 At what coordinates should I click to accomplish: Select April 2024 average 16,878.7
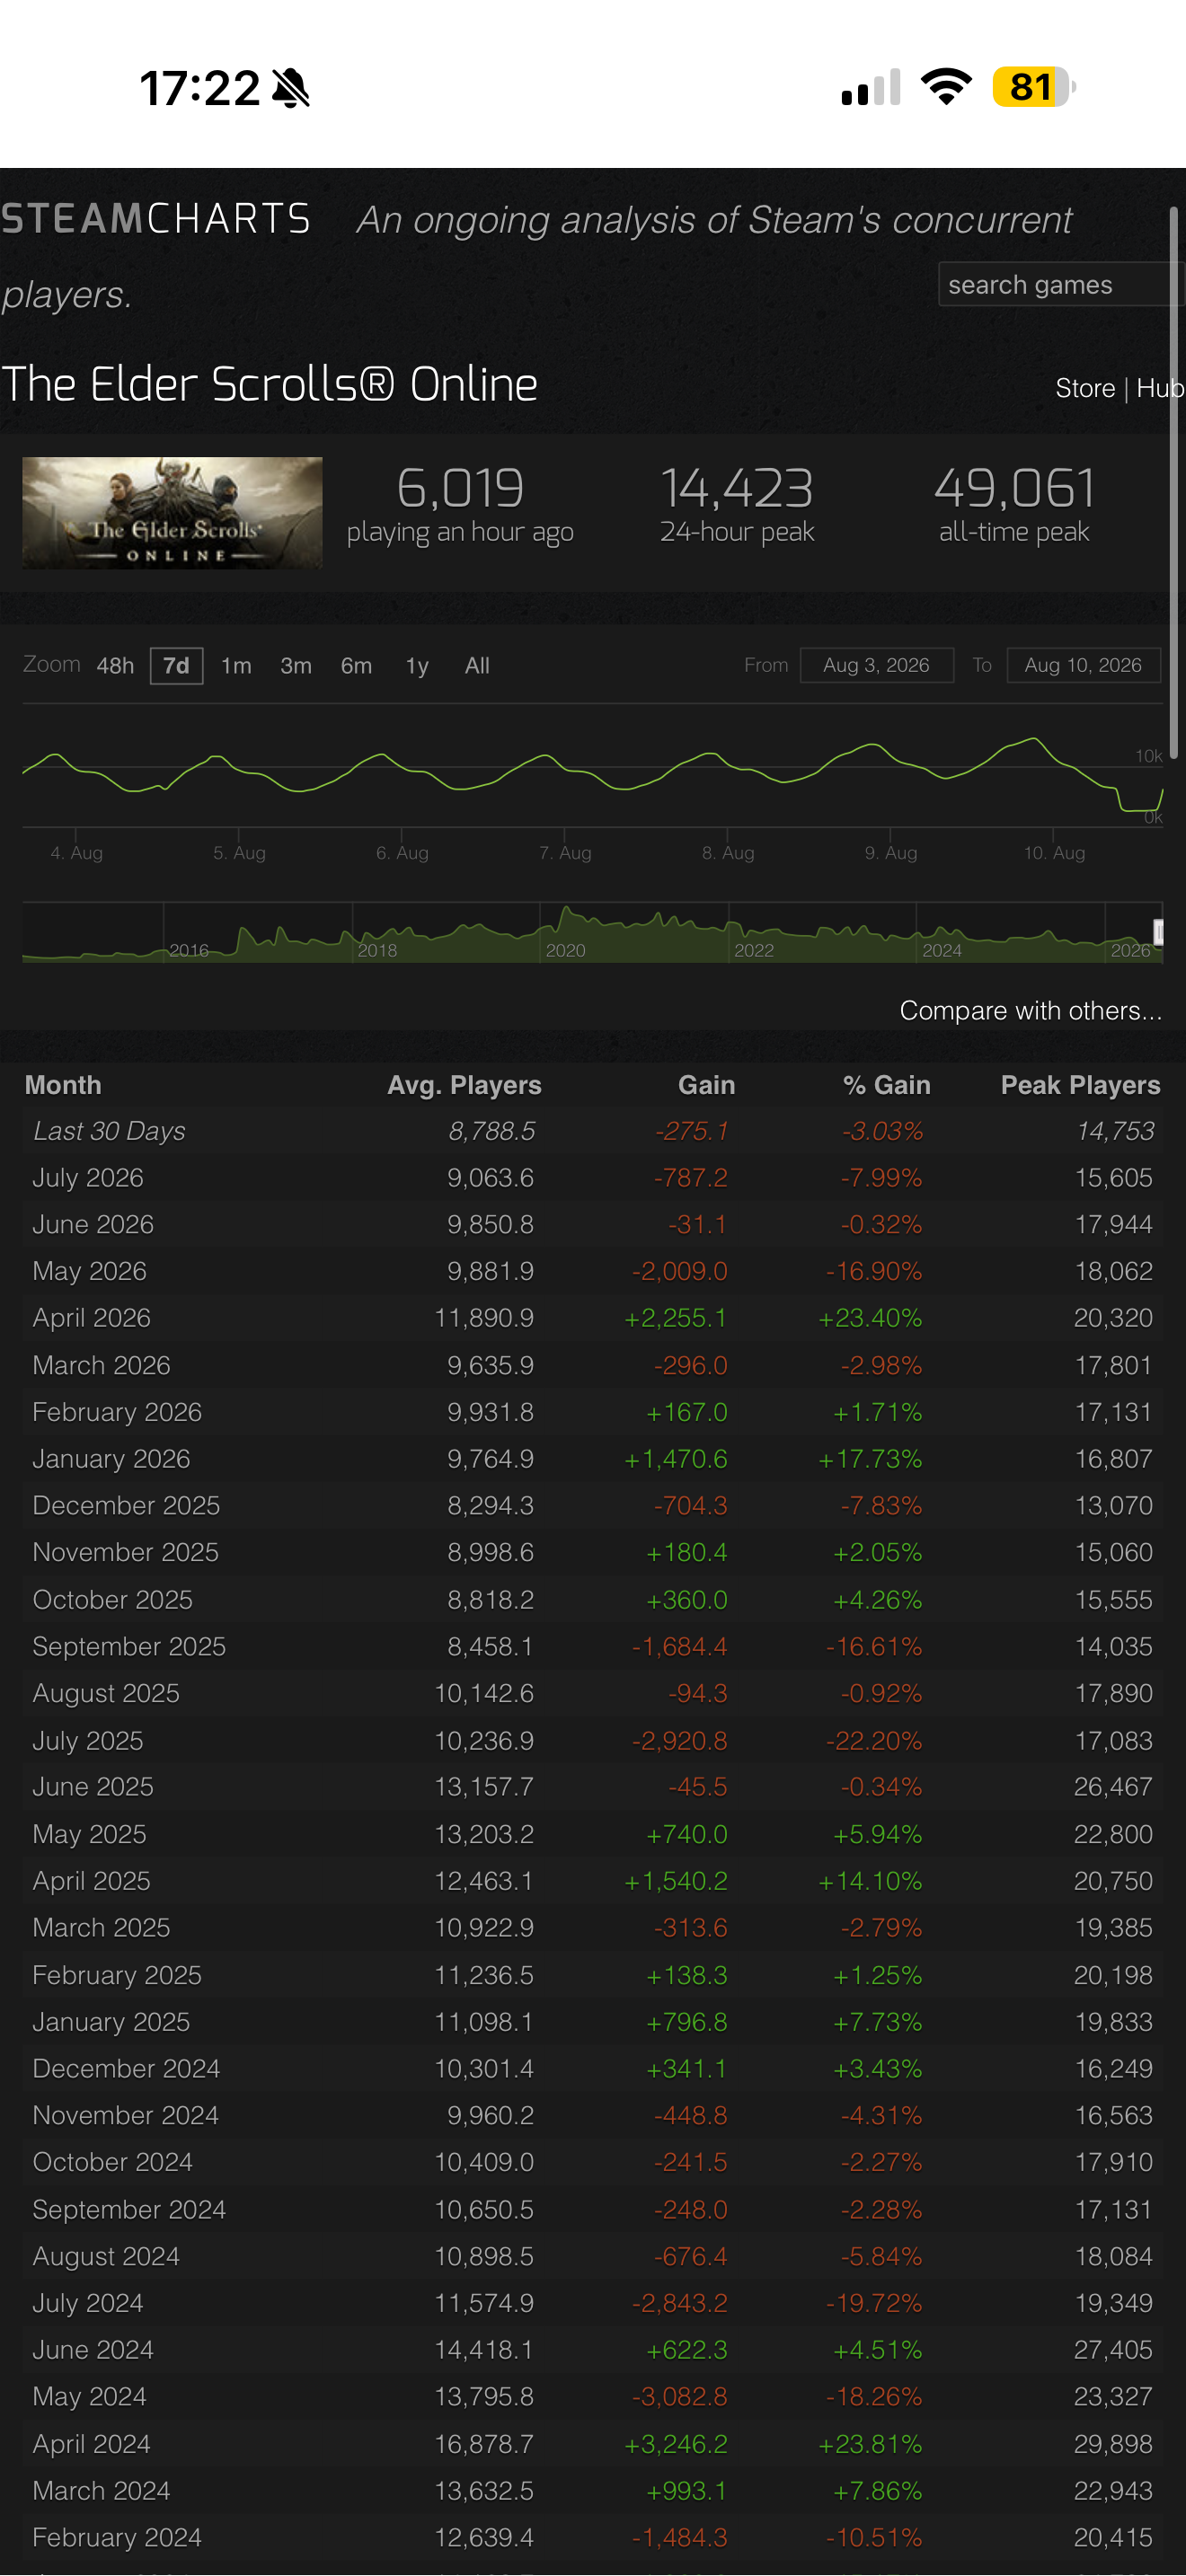[484, 2444]
